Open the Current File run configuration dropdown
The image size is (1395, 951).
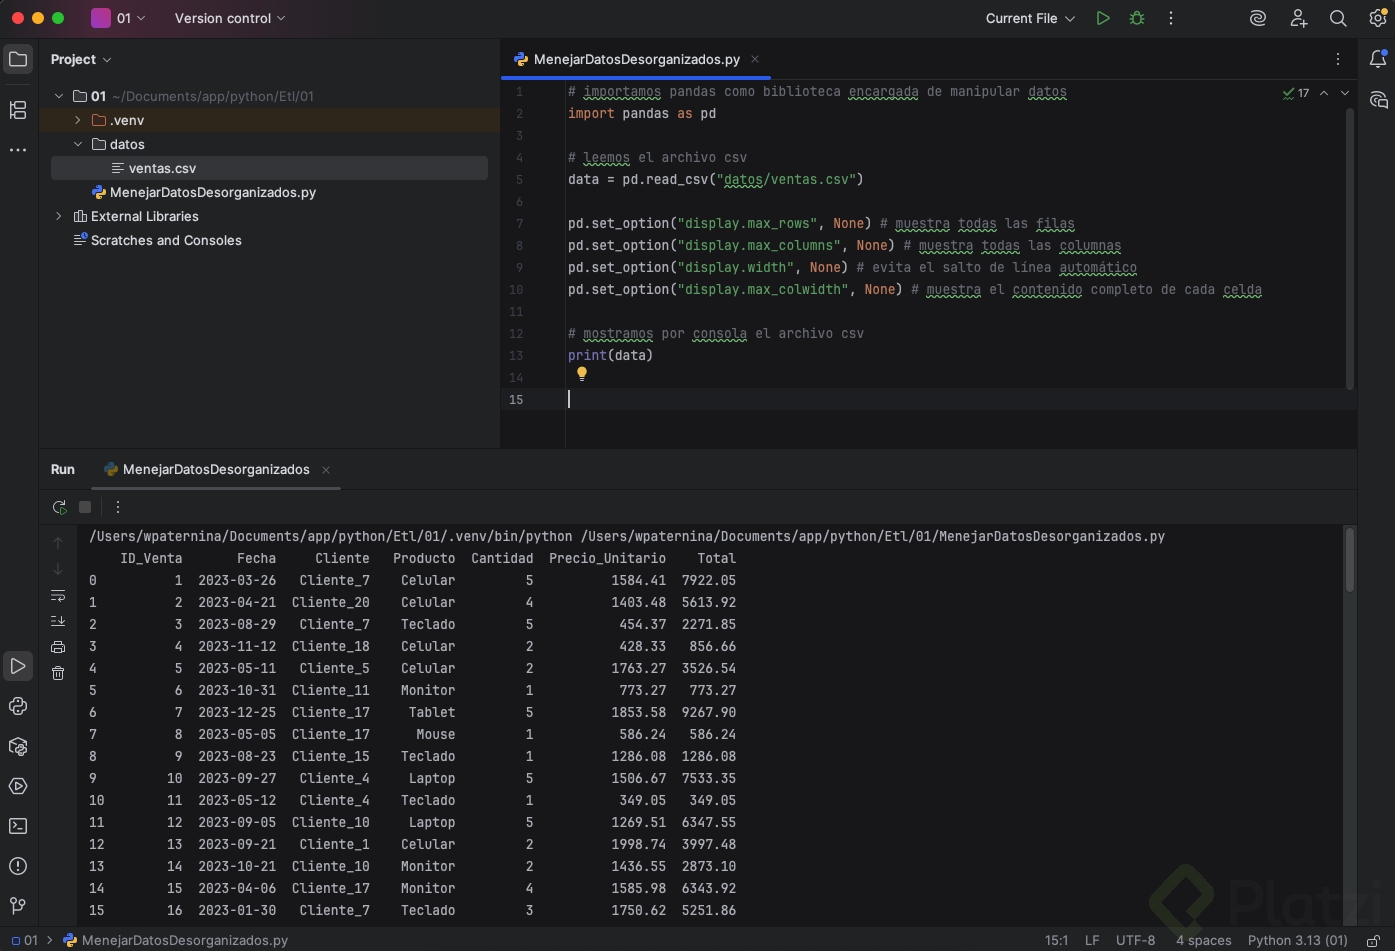click(1029, 18)
